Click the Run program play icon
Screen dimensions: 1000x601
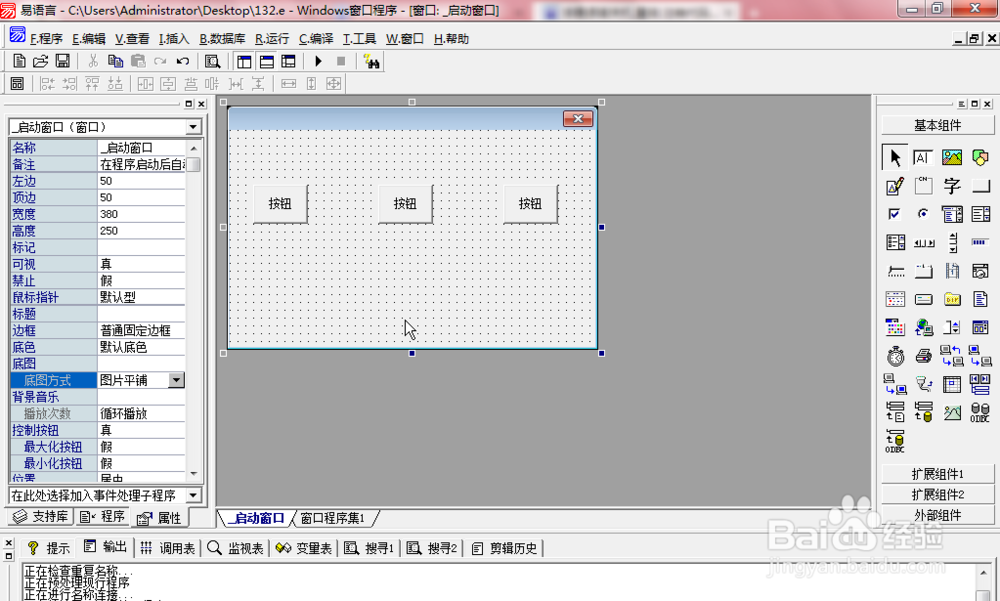[318, 61]
